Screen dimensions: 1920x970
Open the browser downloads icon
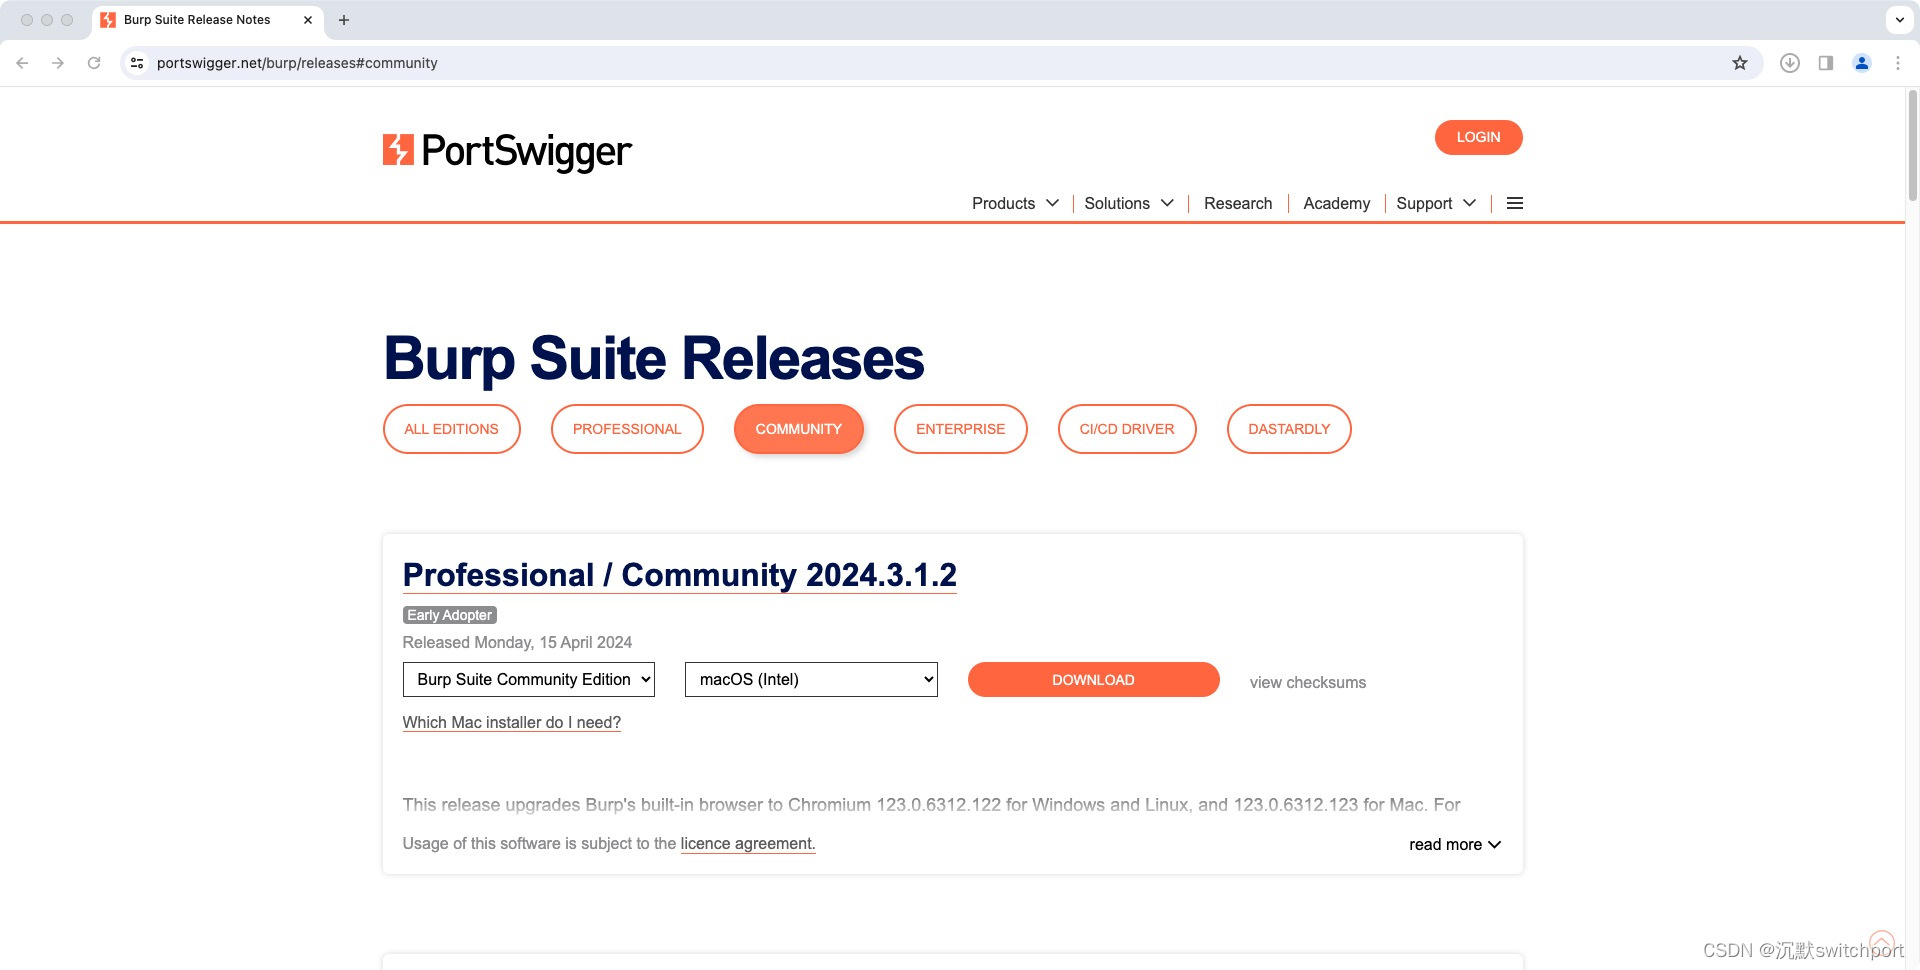coord(1790,63)
